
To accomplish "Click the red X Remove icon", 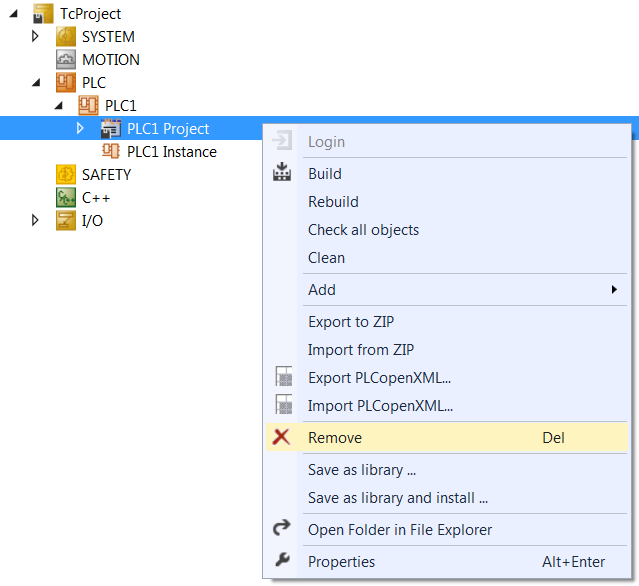I will click(281, 437).
